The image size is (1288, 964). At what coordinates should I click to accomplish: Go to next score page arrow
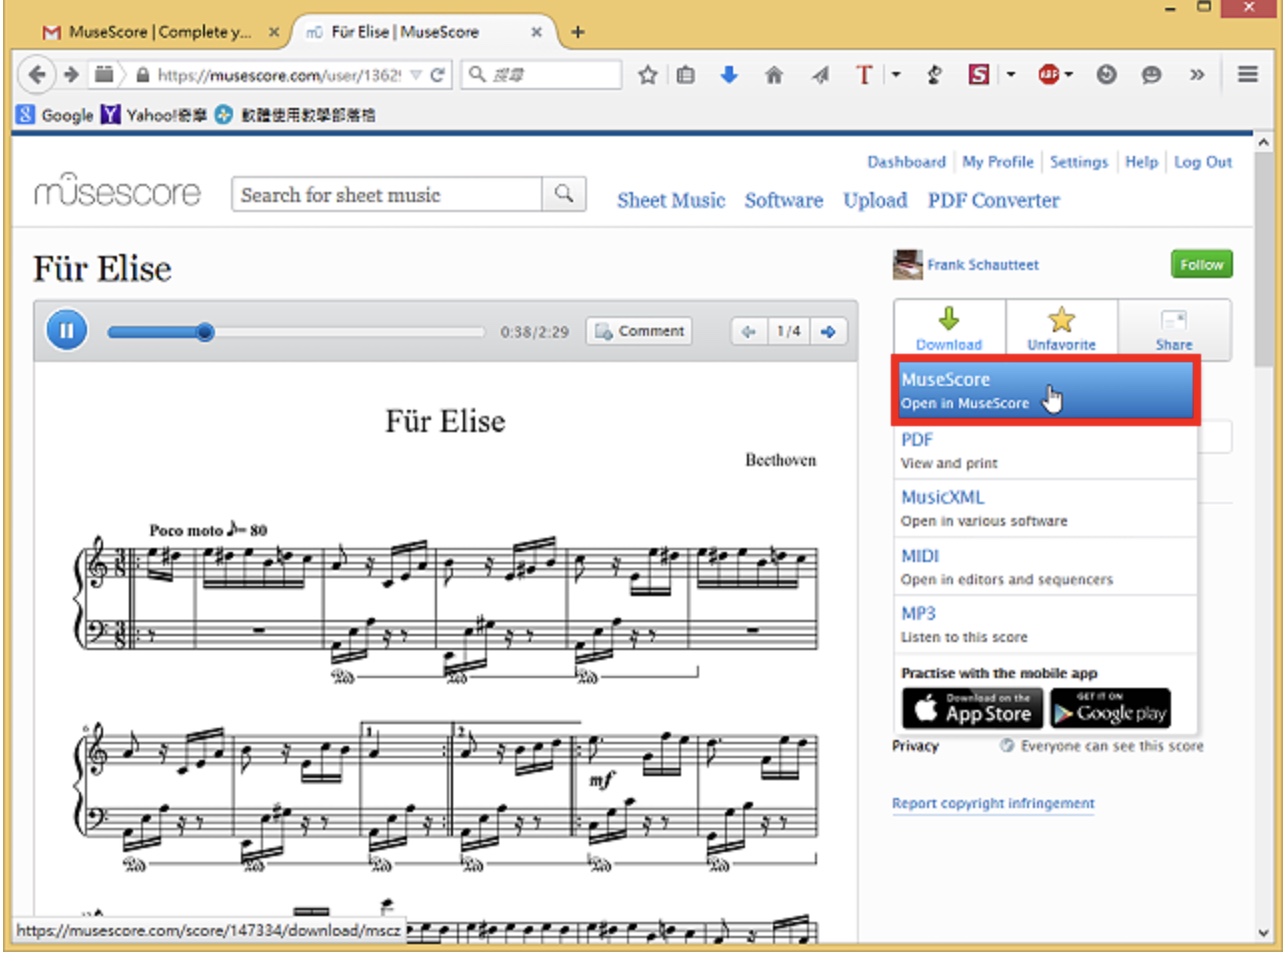tap(828, 331)
